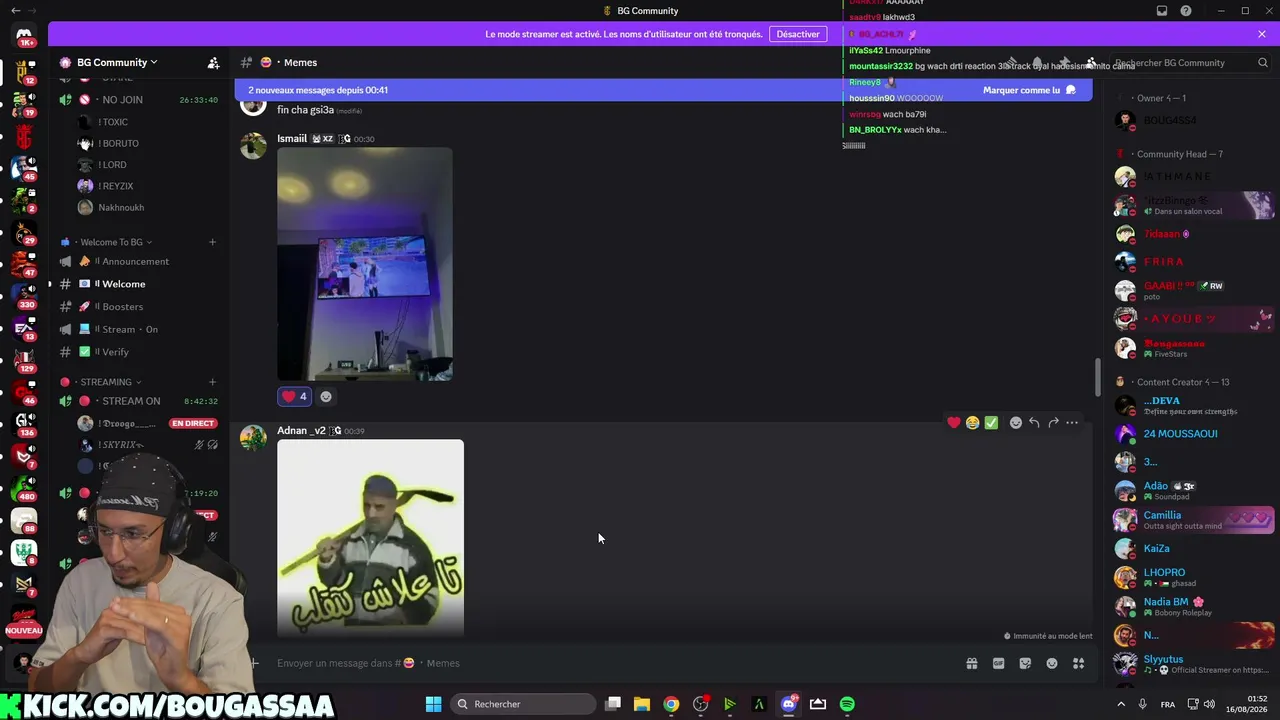Viewport: 1280px width, 720px height.
Task: Open member 24 MOUSSAOUI in members list
Action: 1194,434
